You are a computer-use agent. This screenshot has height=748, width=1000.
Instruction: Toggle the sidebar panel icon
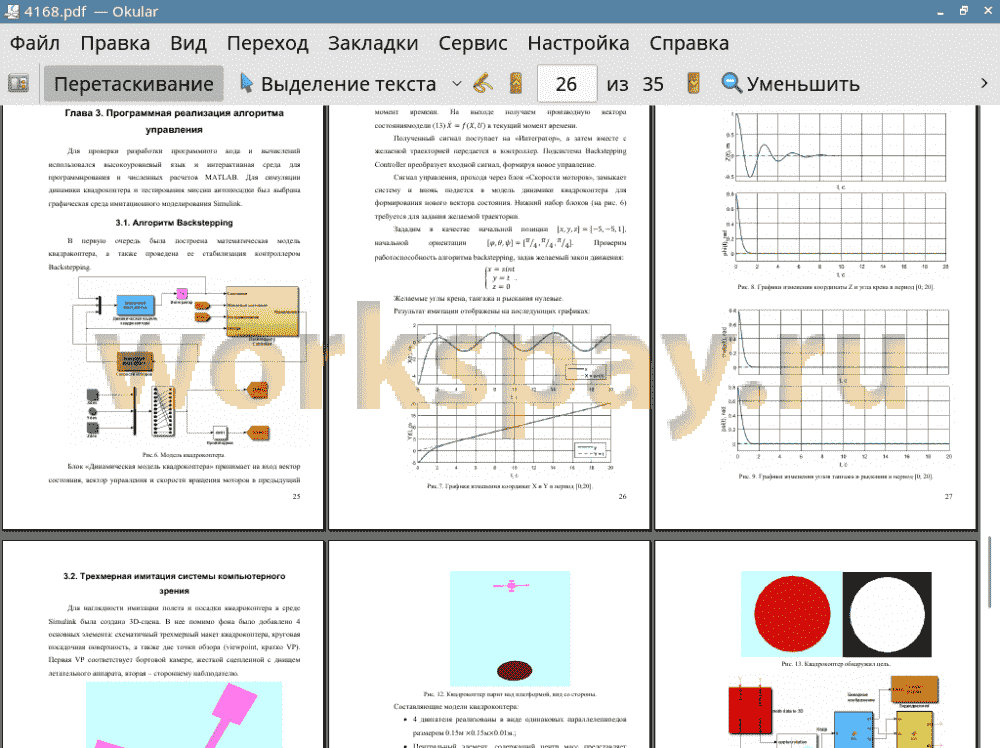[18, 84]
